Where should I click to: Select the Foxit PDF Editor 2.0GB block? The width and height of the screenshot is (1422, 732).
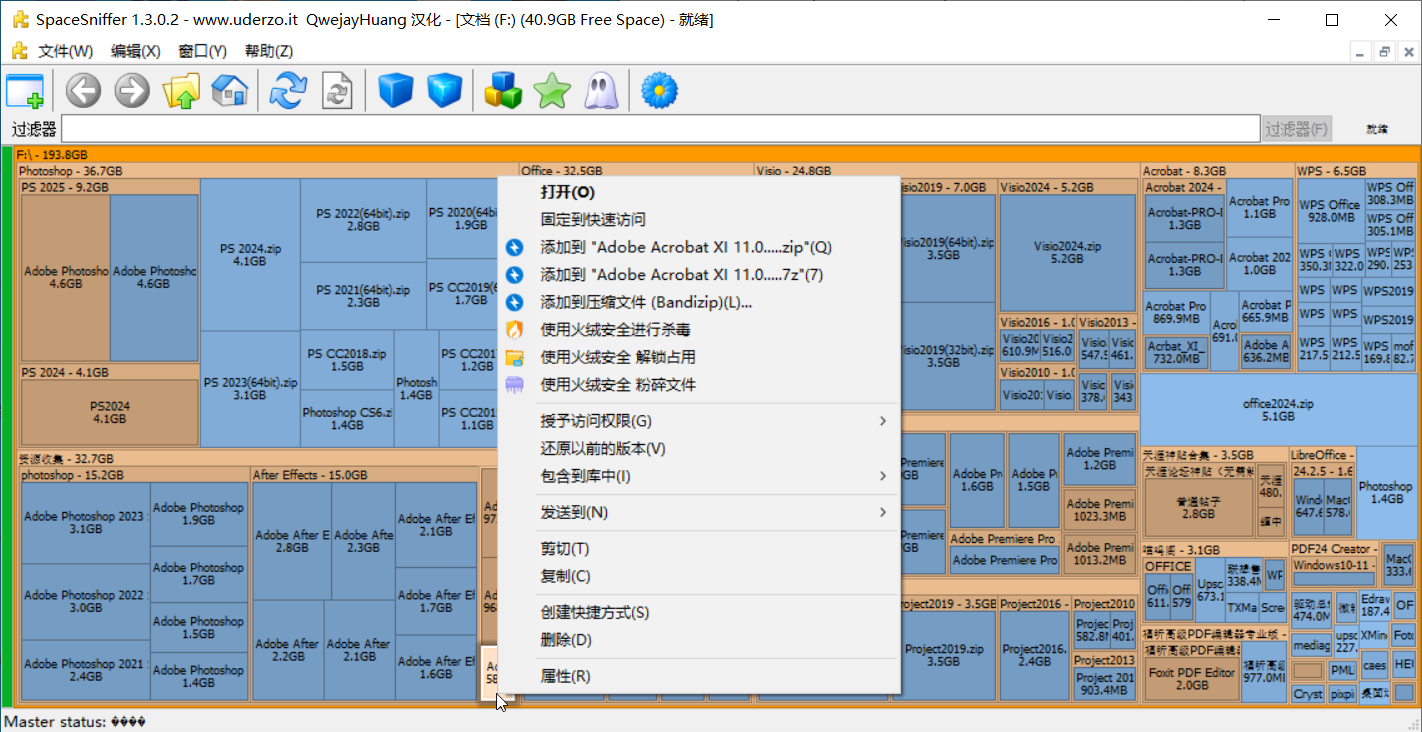click(1191, 679)
